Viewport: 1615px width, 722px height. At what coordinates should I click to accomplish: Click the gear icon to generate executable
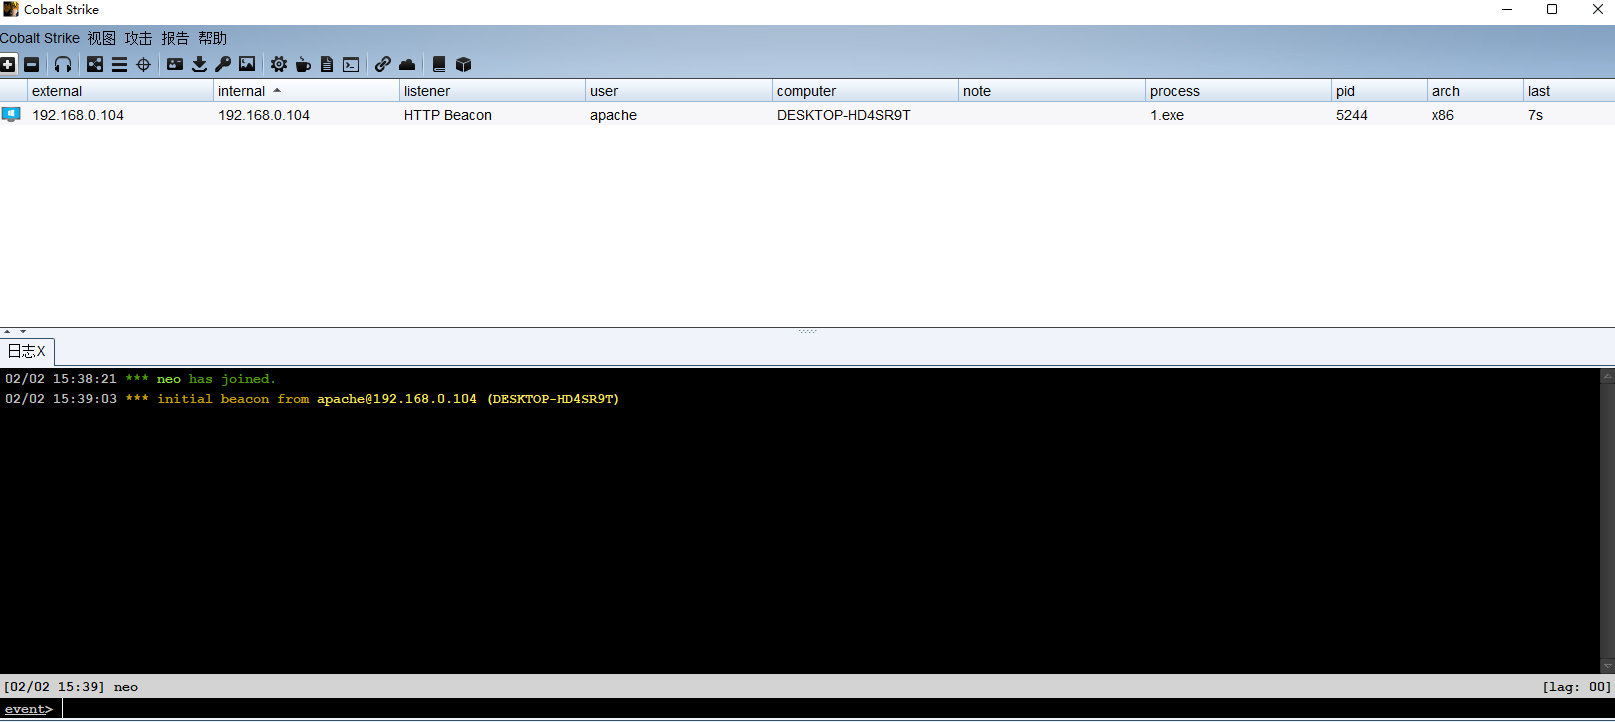point(279,64)
